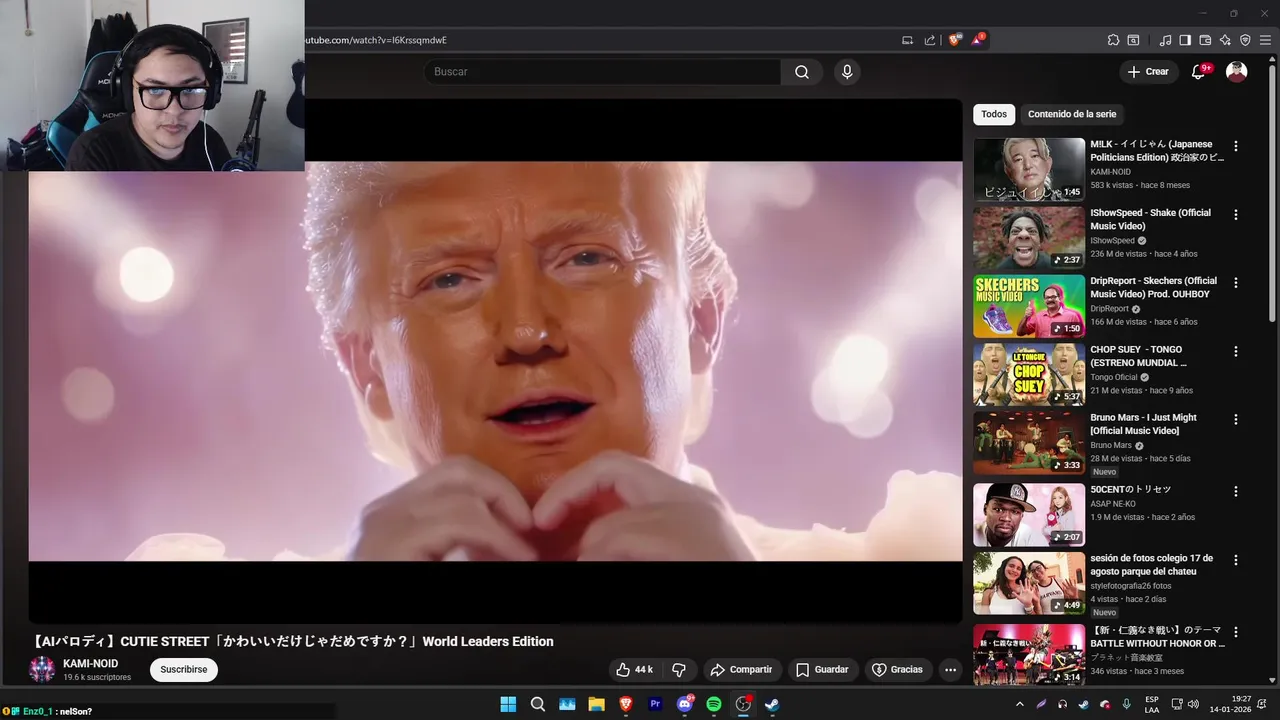1280x720 pixels.
Task: Open options for Bruno Mars I Just Might
Action: (1235, 419)
